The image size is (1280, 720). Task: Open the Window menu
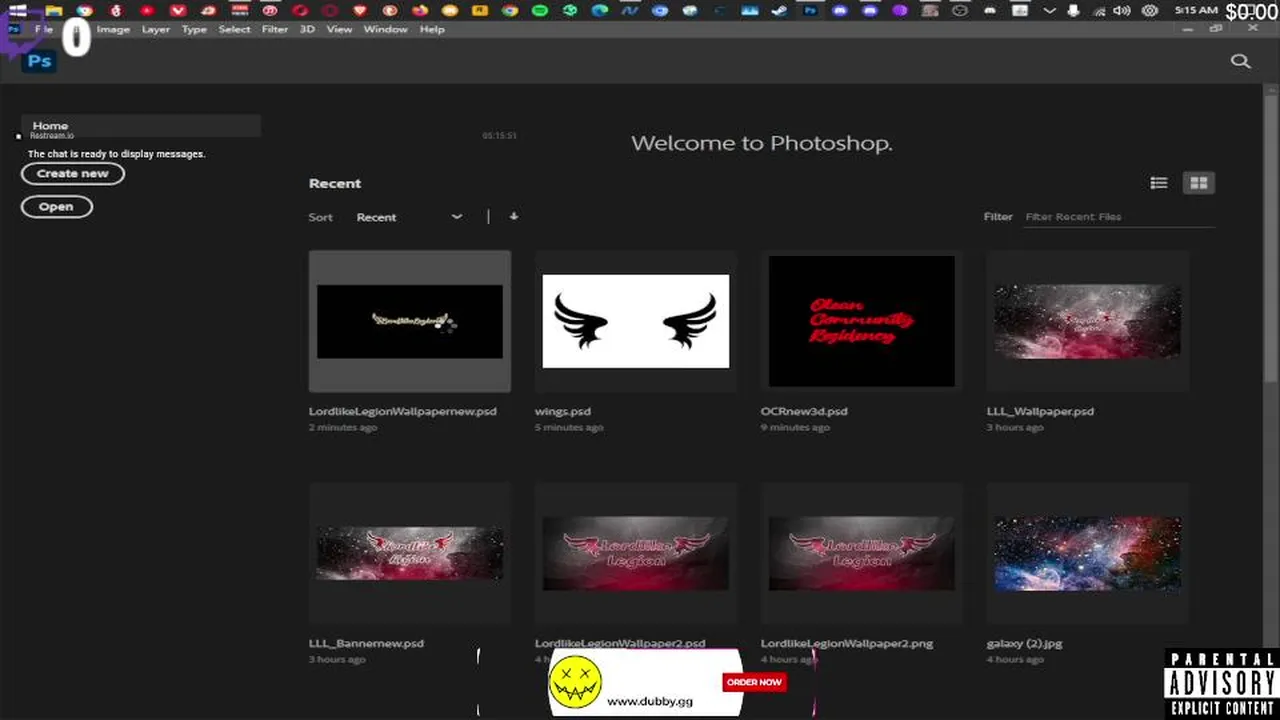pyautogui.click(x=385, y=29)
